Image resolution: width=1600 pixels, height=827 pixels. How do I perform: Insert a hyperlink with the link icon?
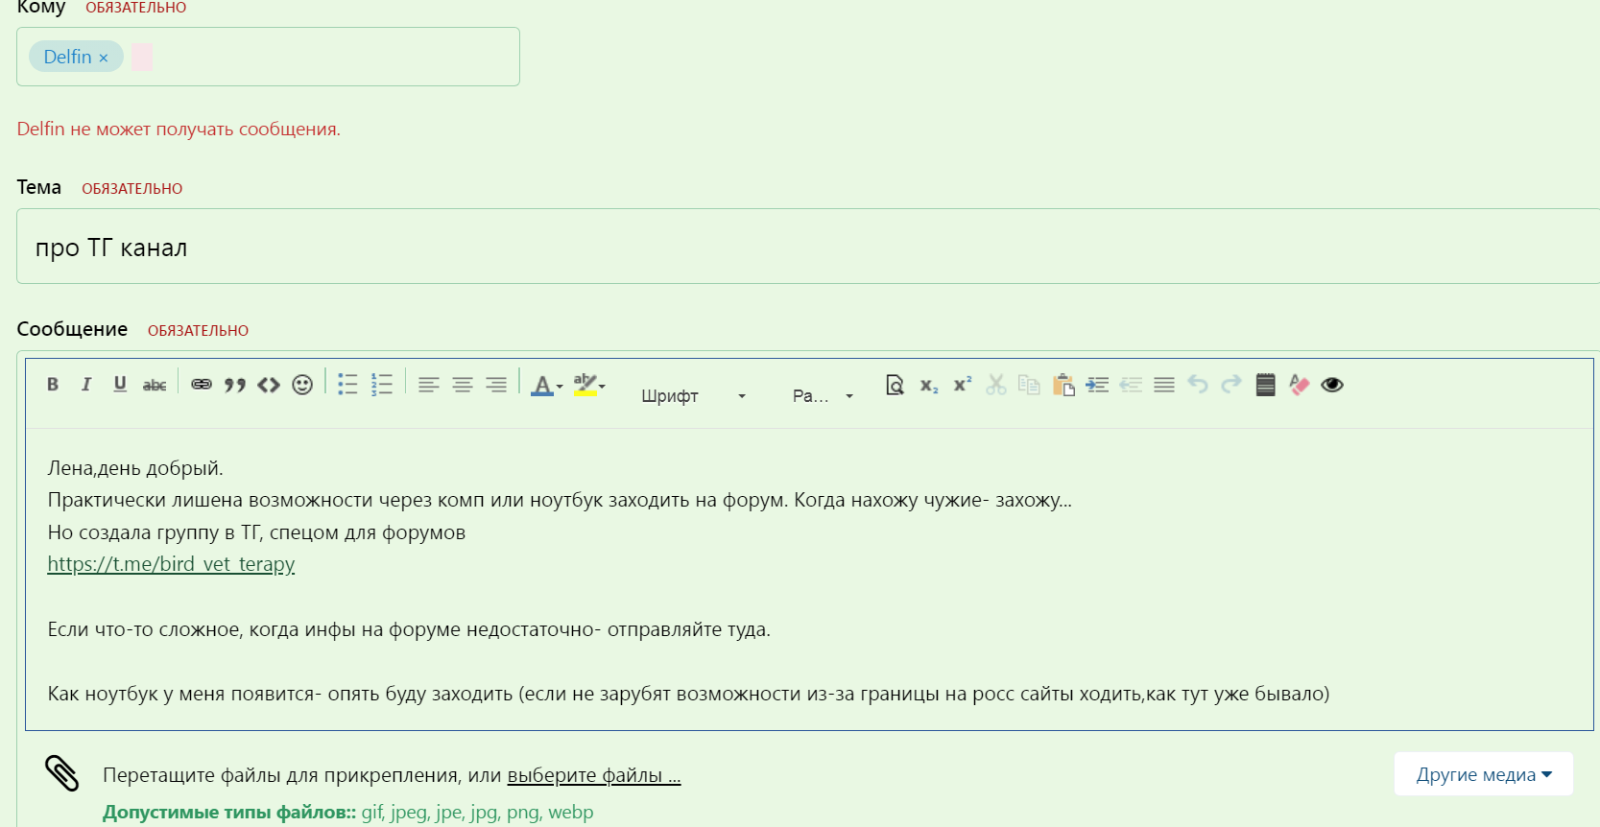[201, 384]
